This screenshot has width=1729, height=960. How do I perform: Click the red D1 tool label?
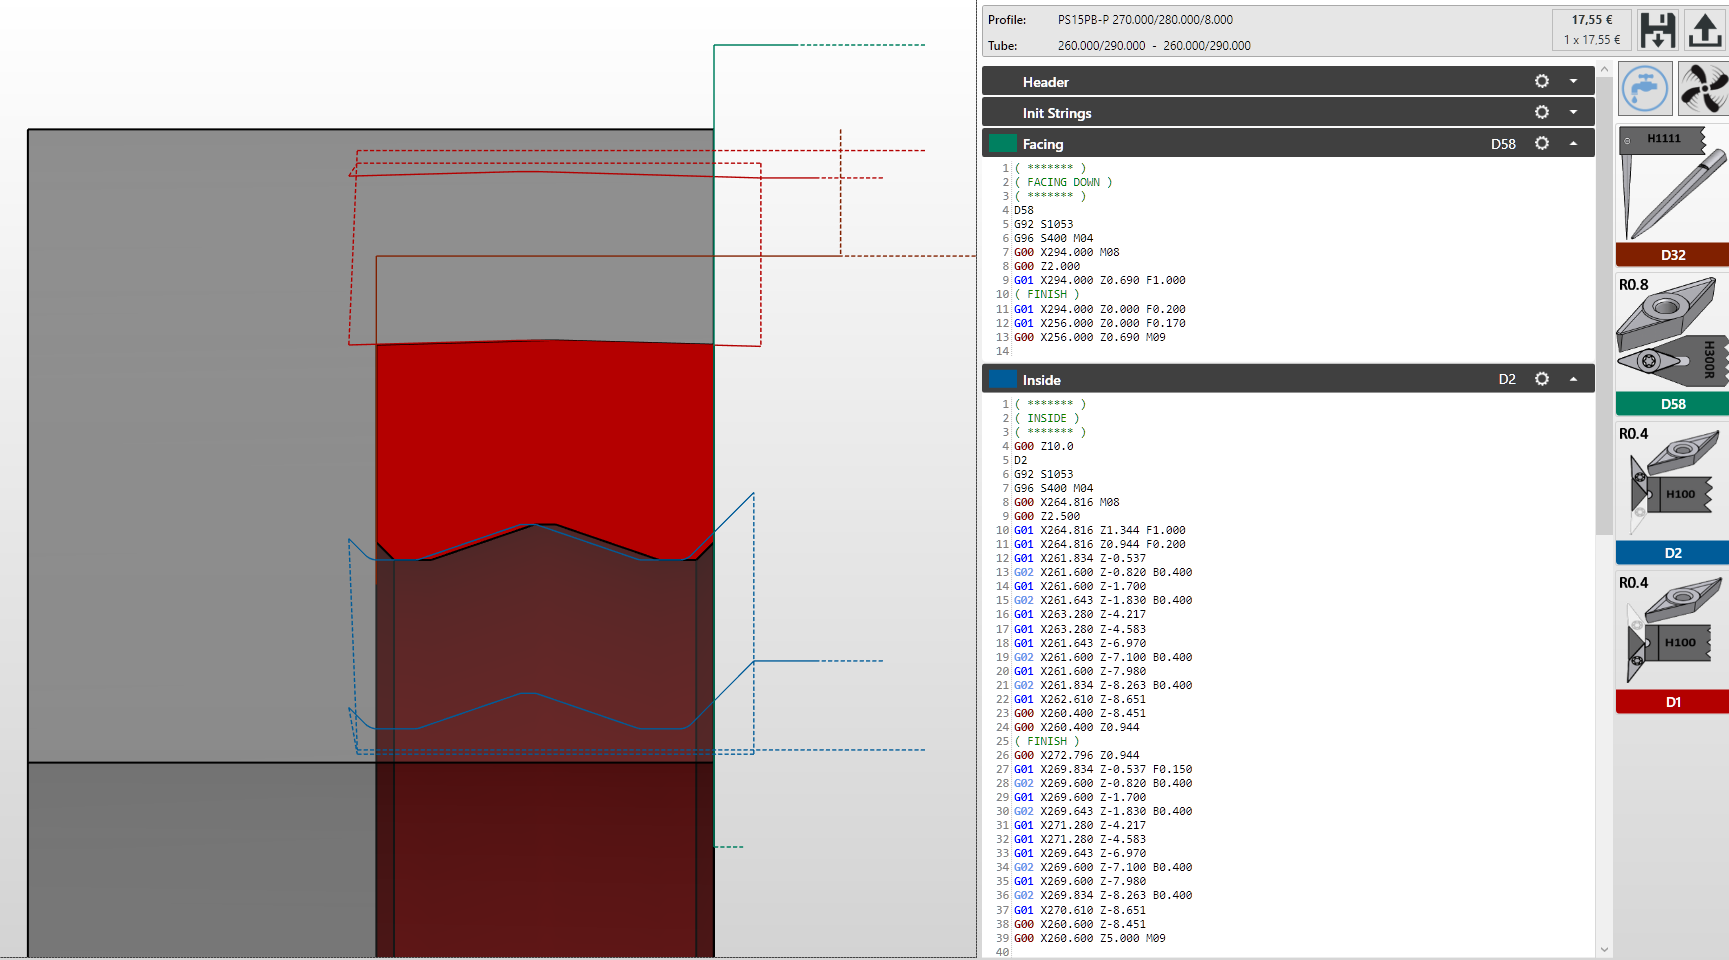[x=1672, y=702]
